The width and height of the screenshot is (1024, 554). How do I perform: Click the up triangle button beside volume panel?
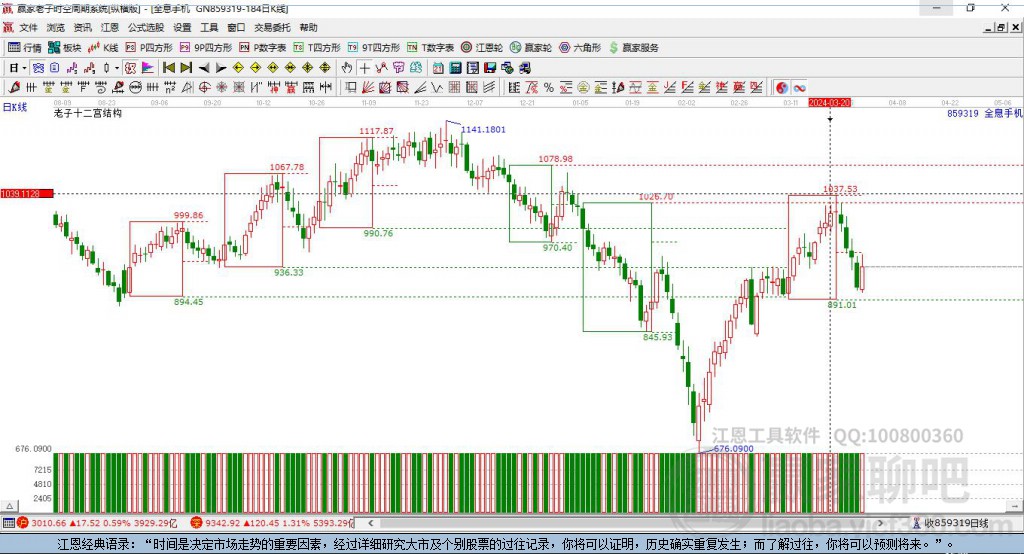10,506
